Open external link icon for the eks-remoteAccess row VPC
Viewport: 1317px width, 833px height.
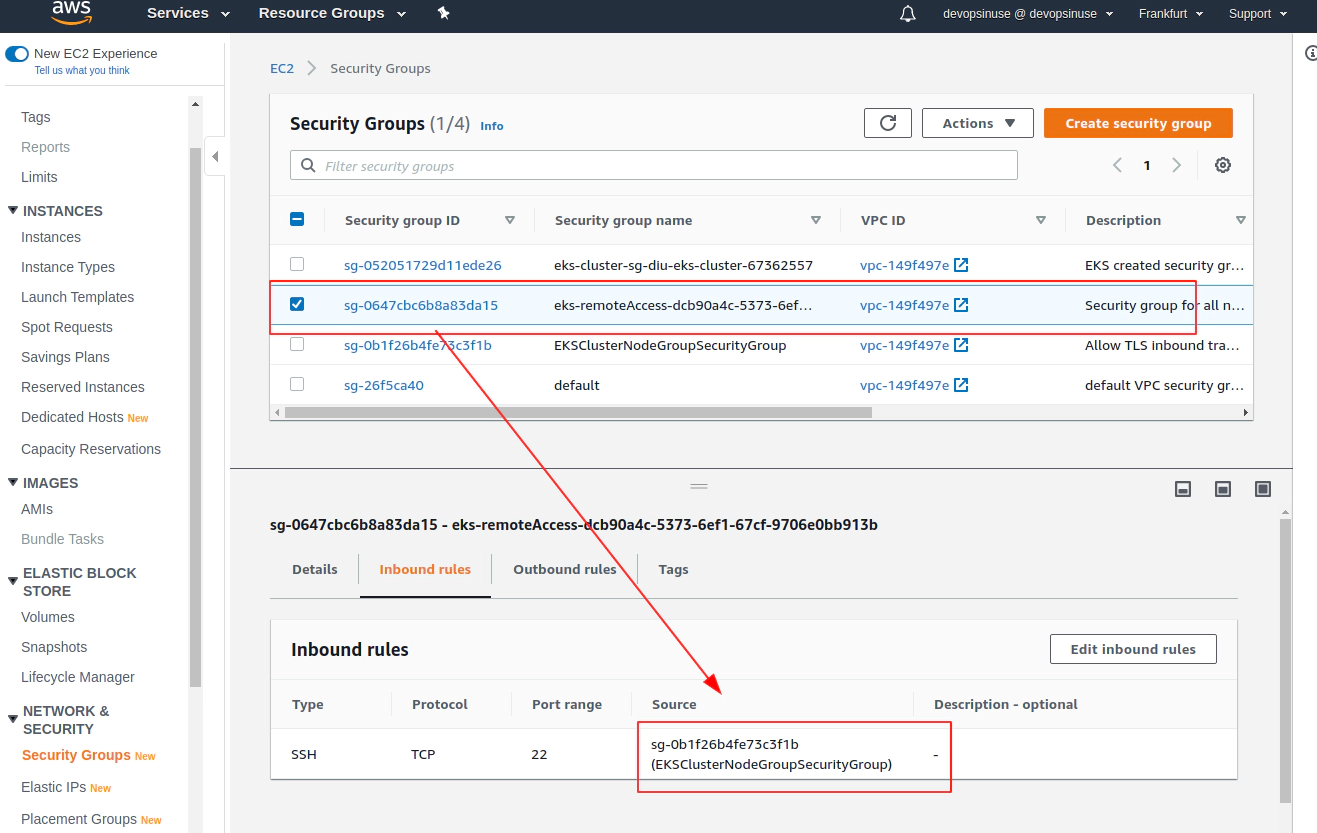[x=961, y=305]
